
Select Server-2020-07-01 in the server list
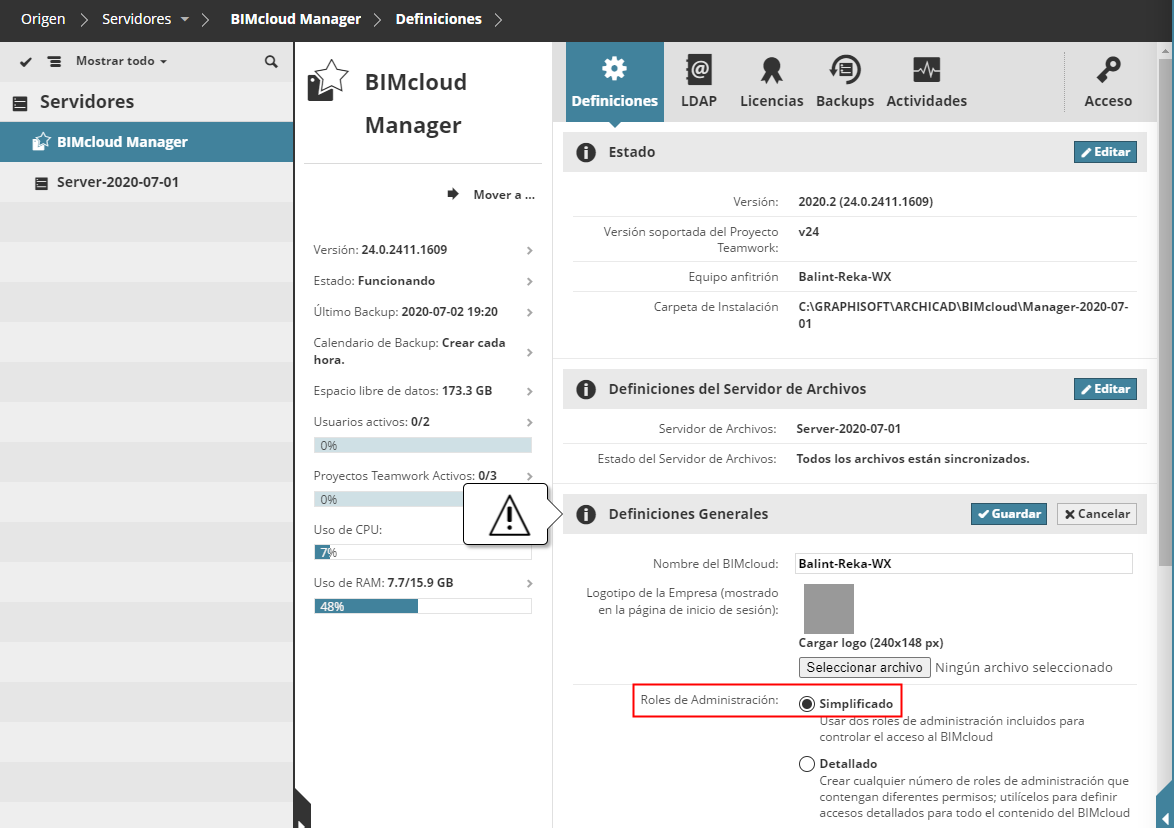(147, 182)
